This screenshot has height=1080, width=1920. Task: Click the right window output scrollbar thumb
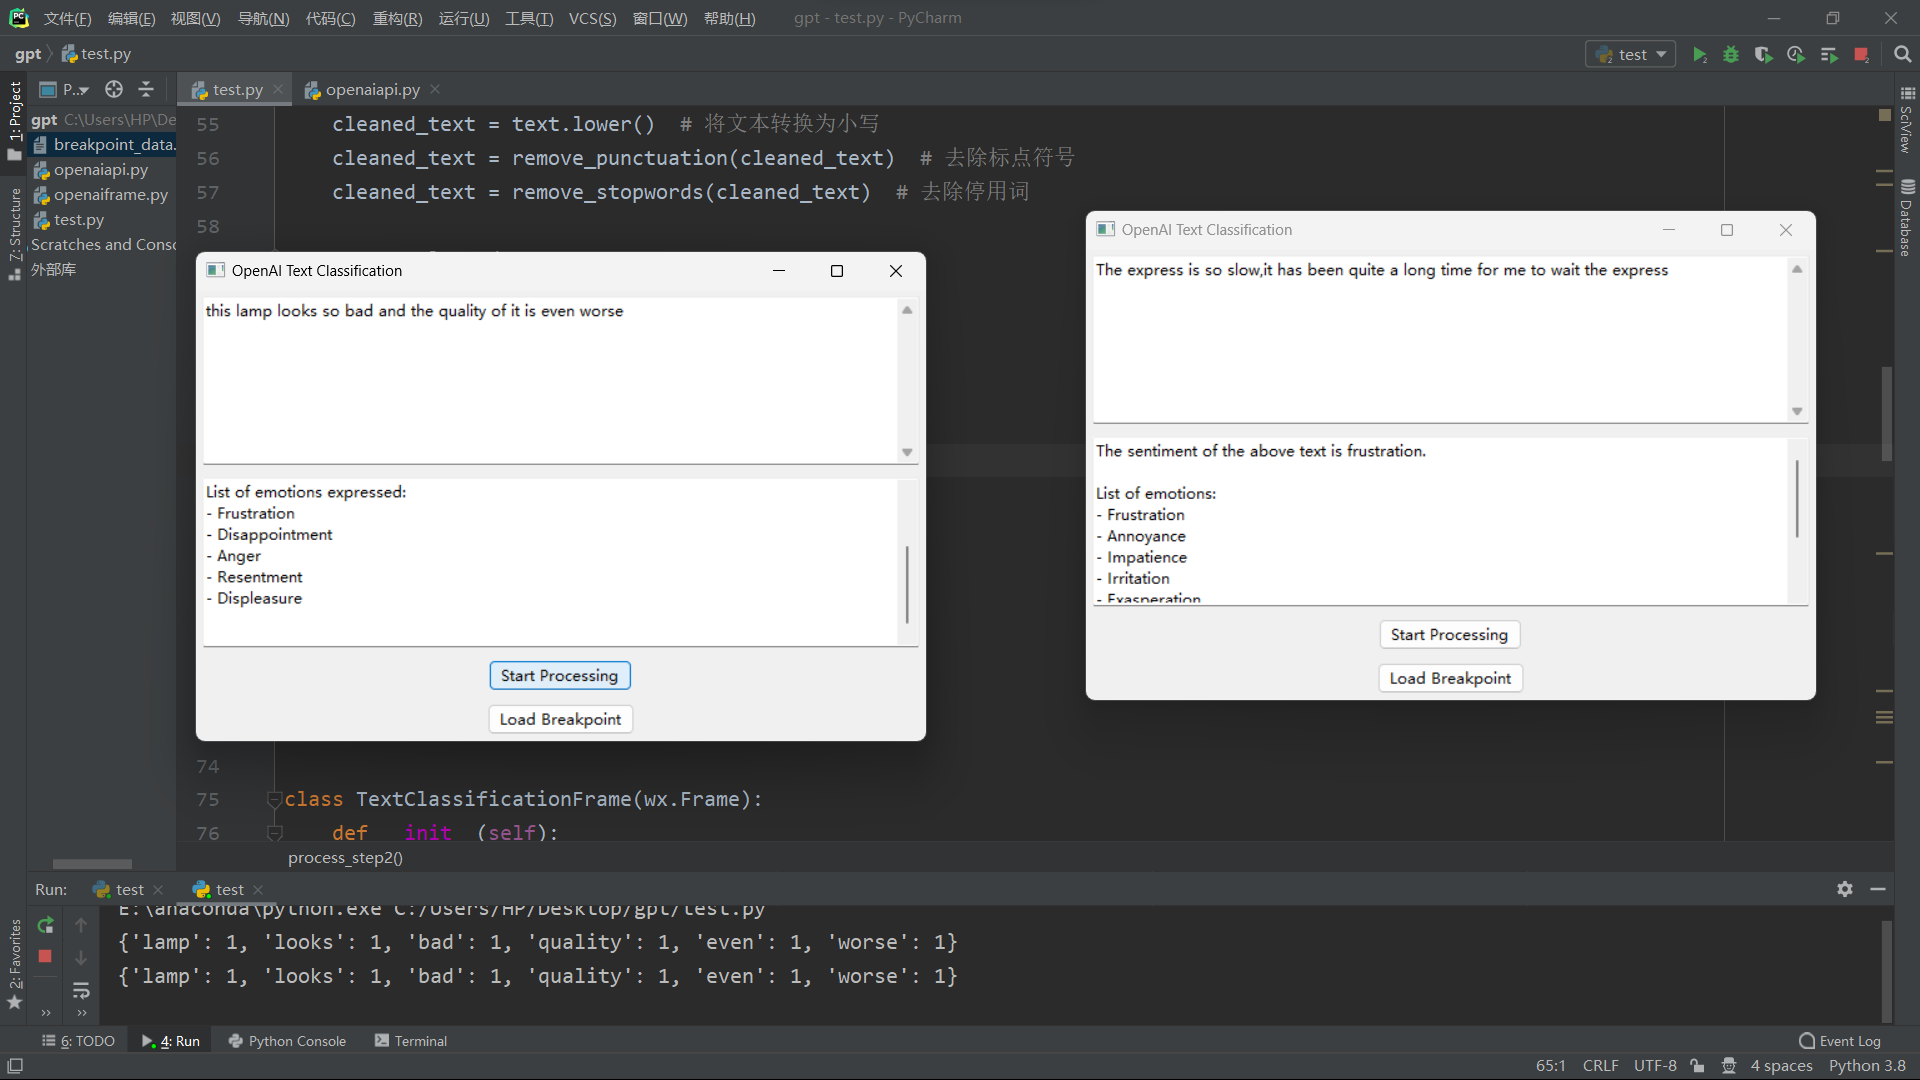pos(1797,498)
